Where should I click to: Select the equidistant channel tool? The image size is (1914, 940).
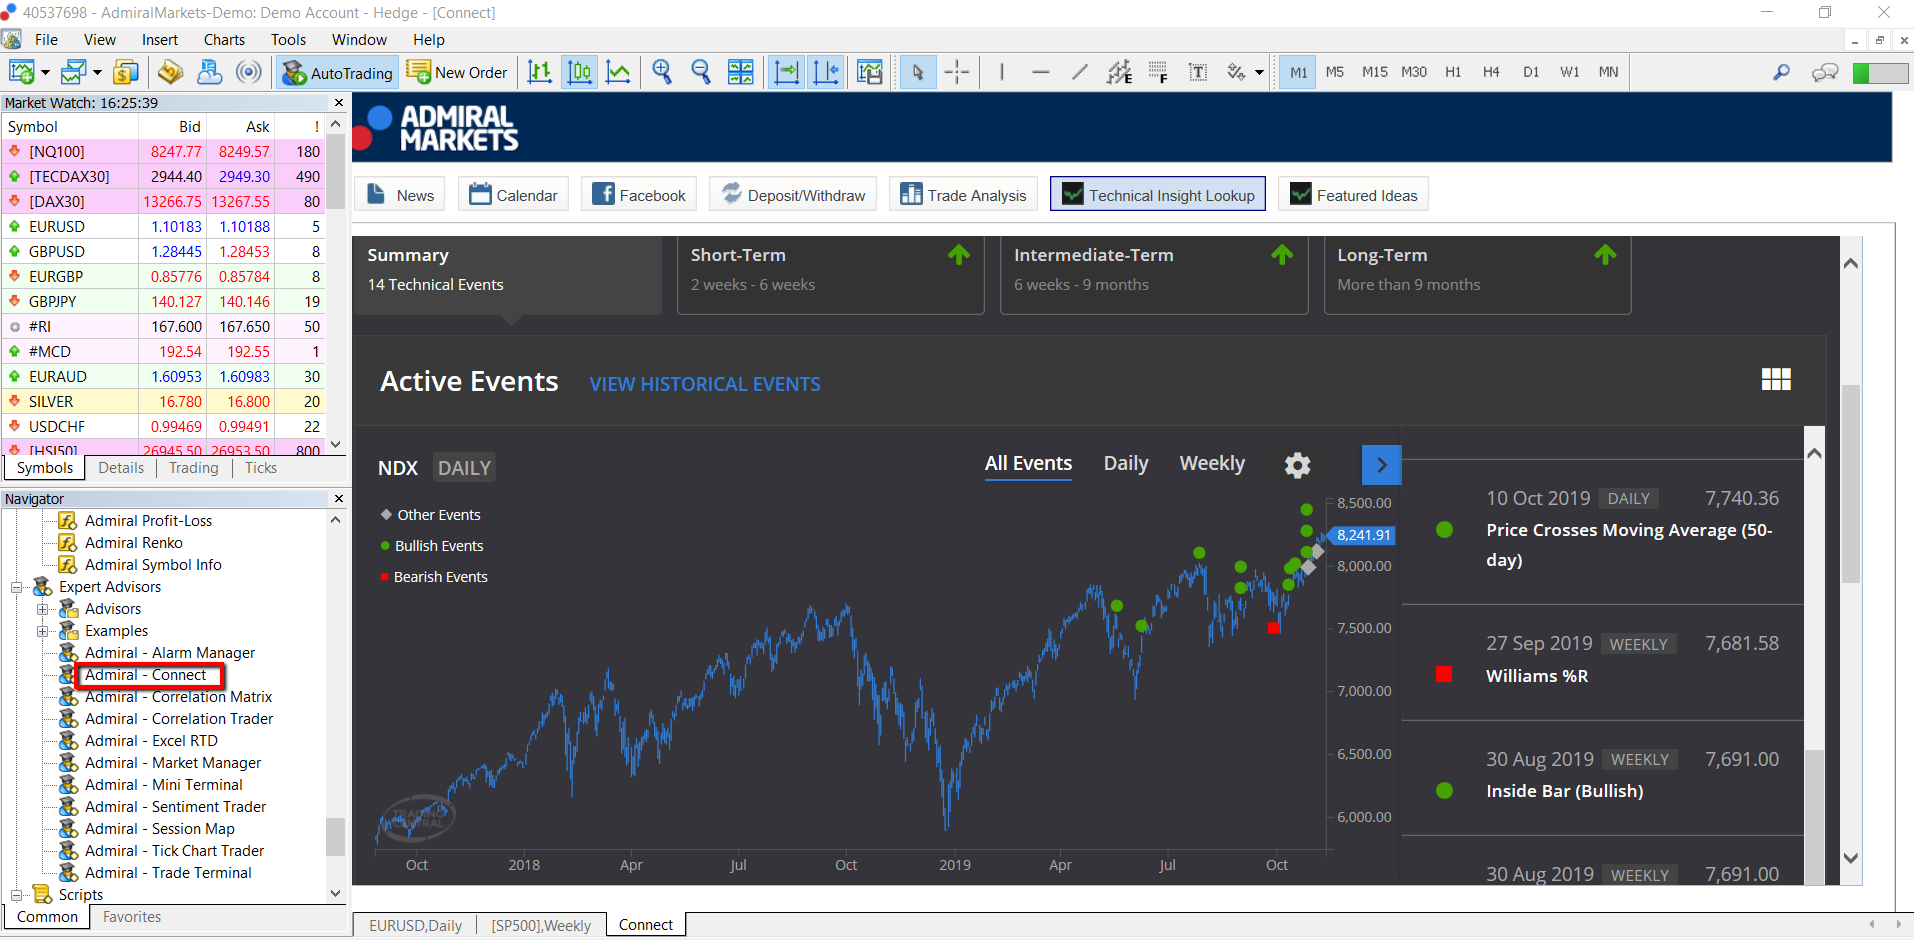coord(1119,72)
